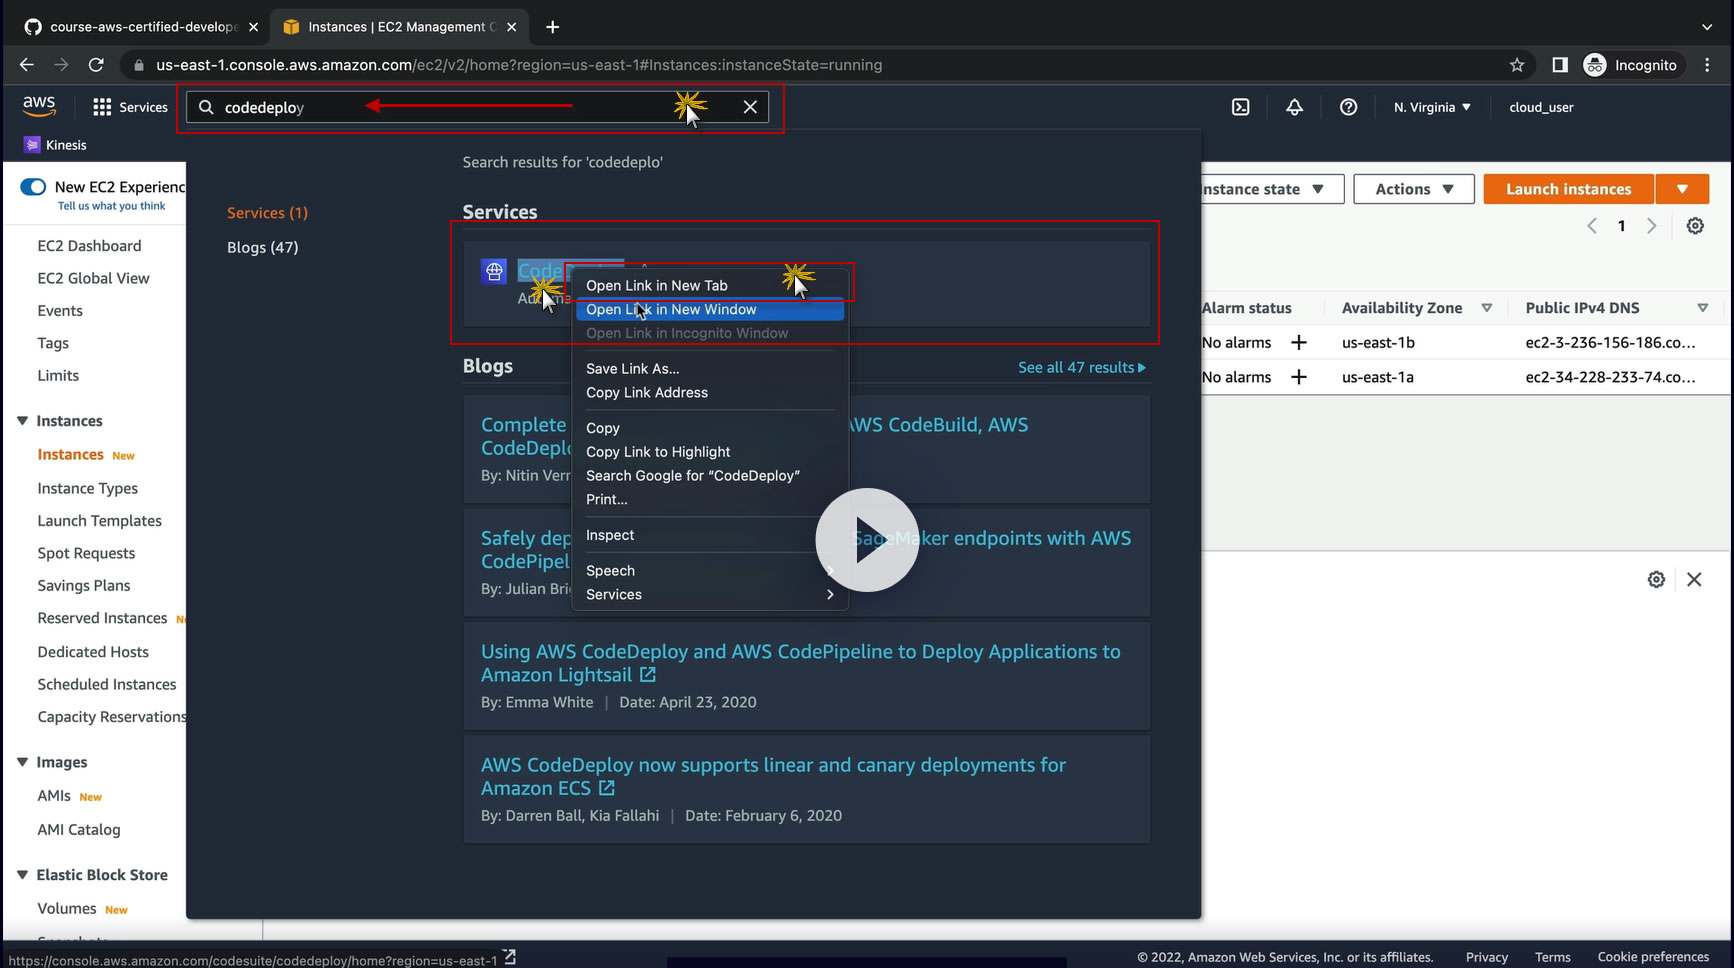
Task: Click the help question mark icon
Action: [x=1348, y=107]
